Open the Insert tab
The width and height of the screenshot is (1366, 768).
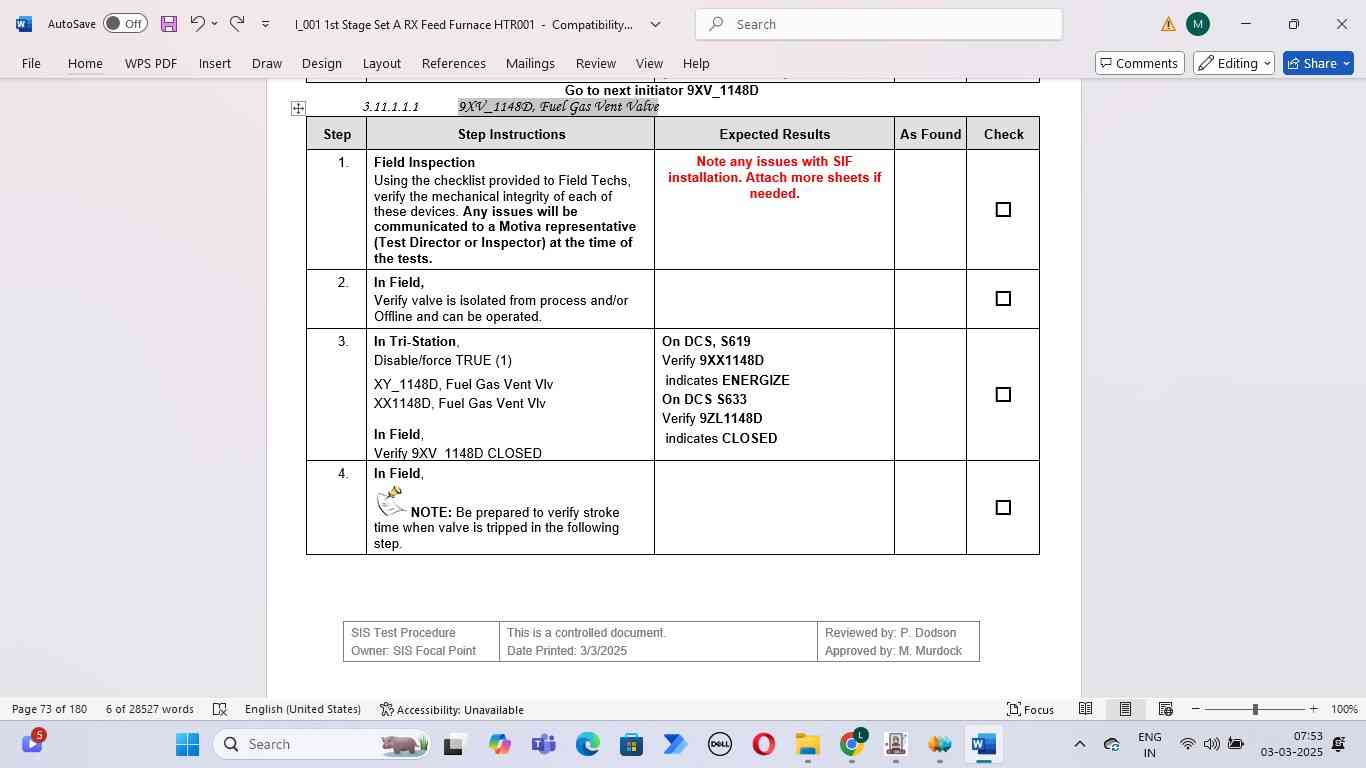pyautogui.click(x=215, y=63)
